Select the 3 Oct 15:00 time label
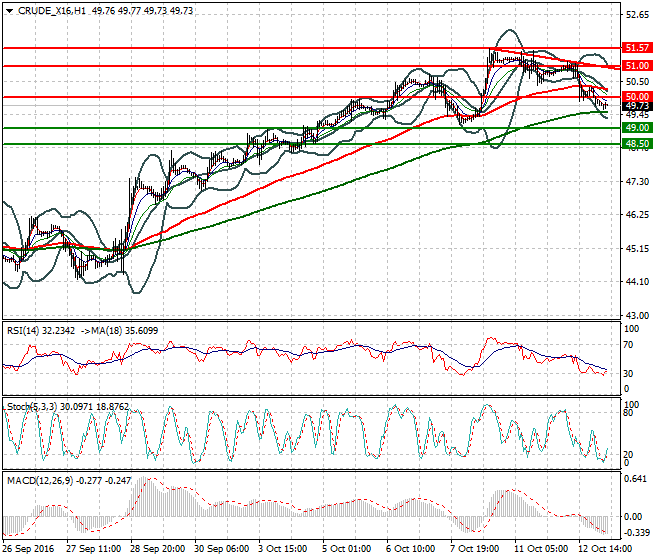Viewport: 660px width, 560px height. pos(283,549)
